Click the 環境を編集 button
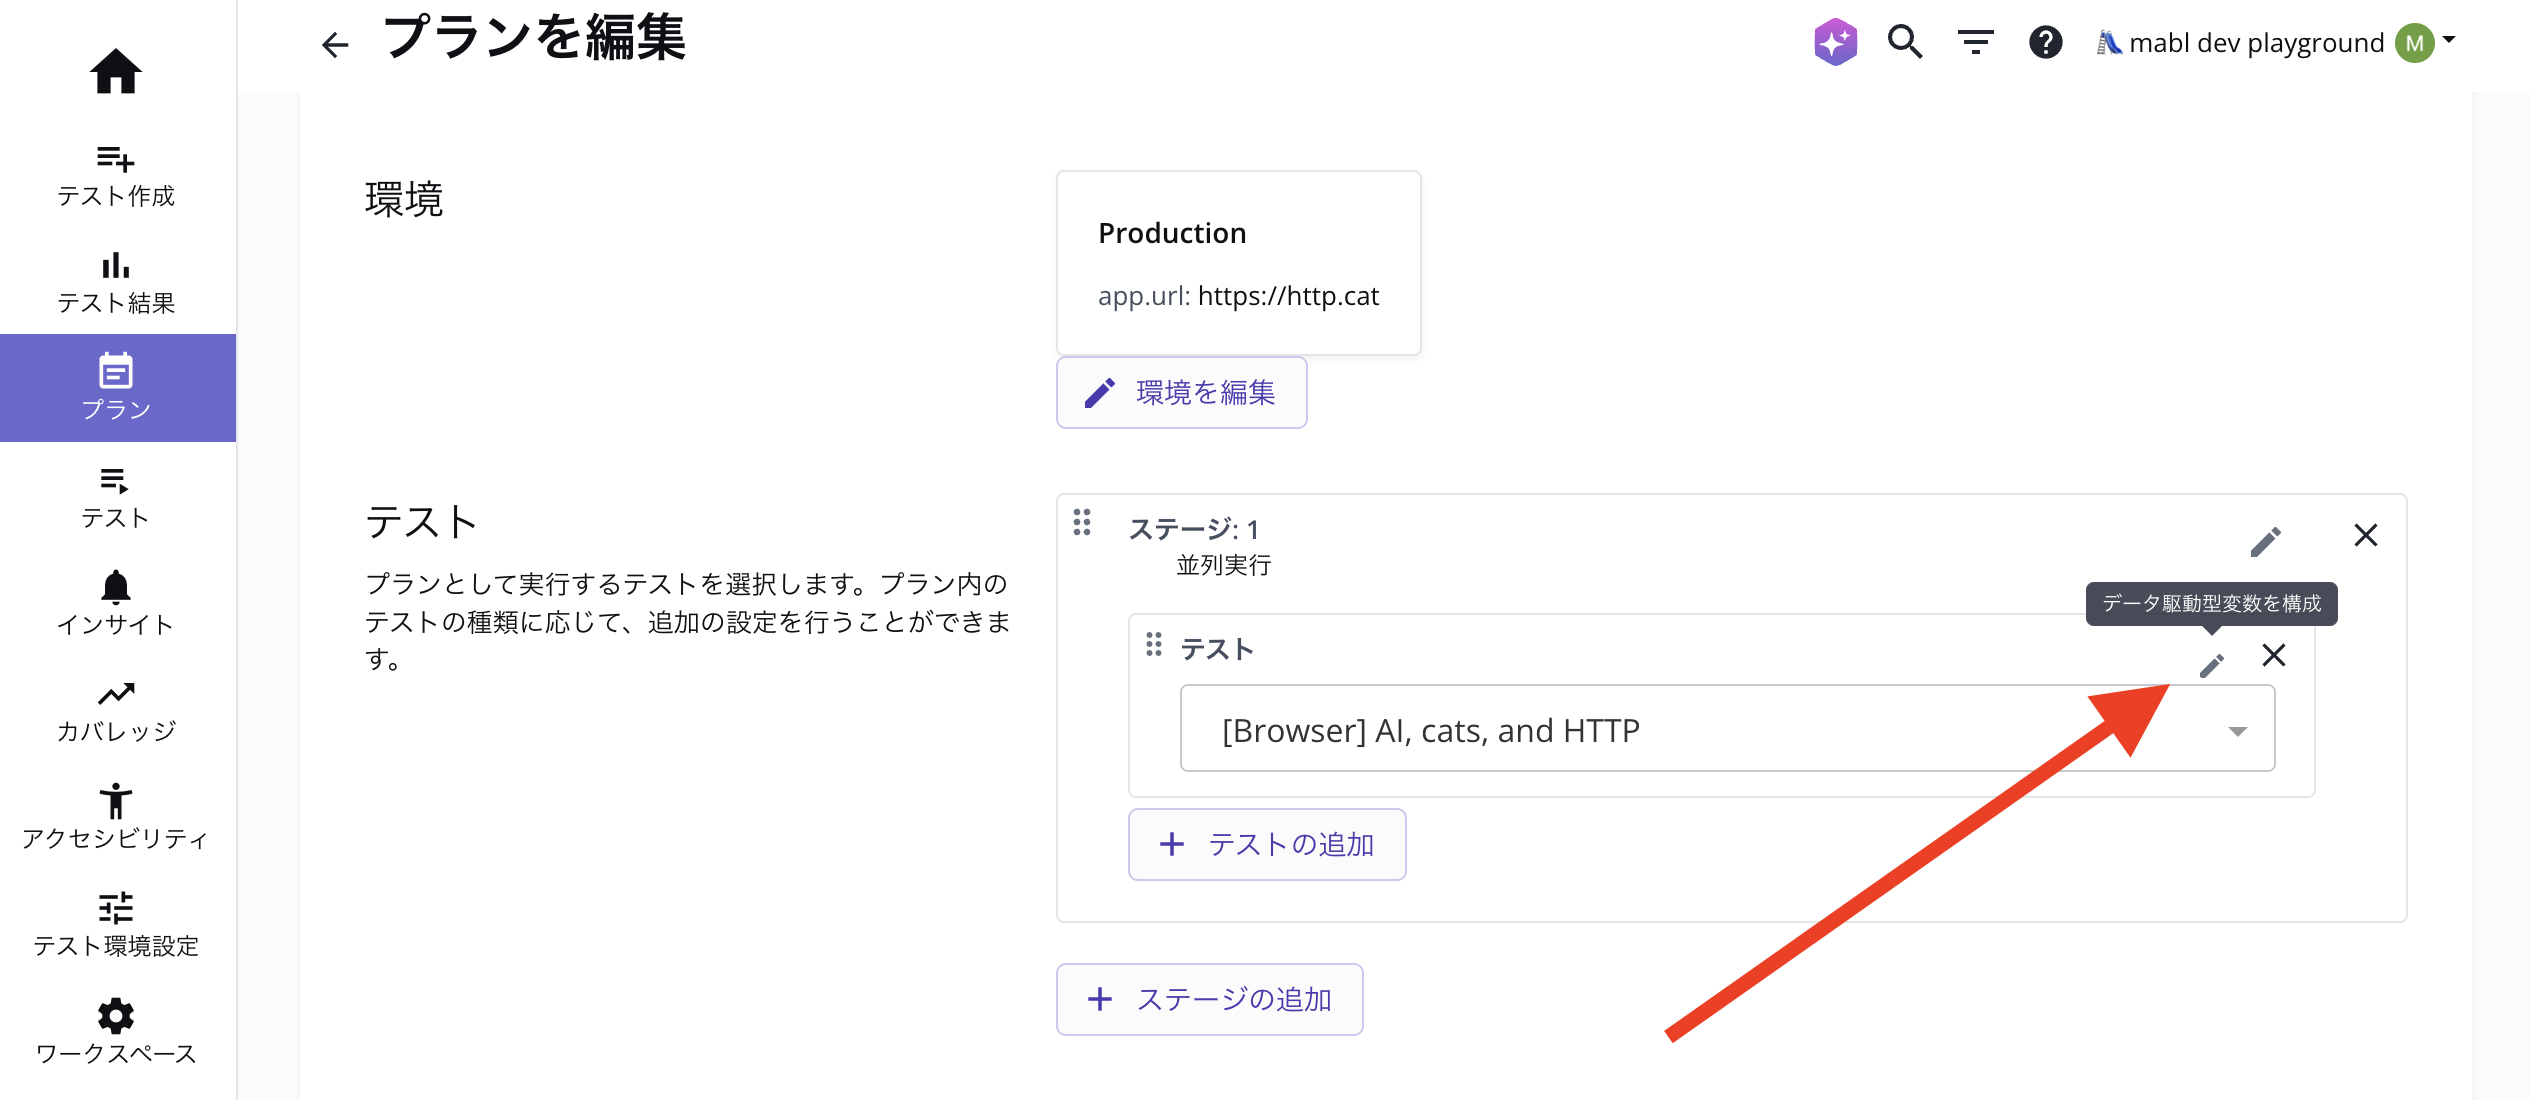 1181,392
